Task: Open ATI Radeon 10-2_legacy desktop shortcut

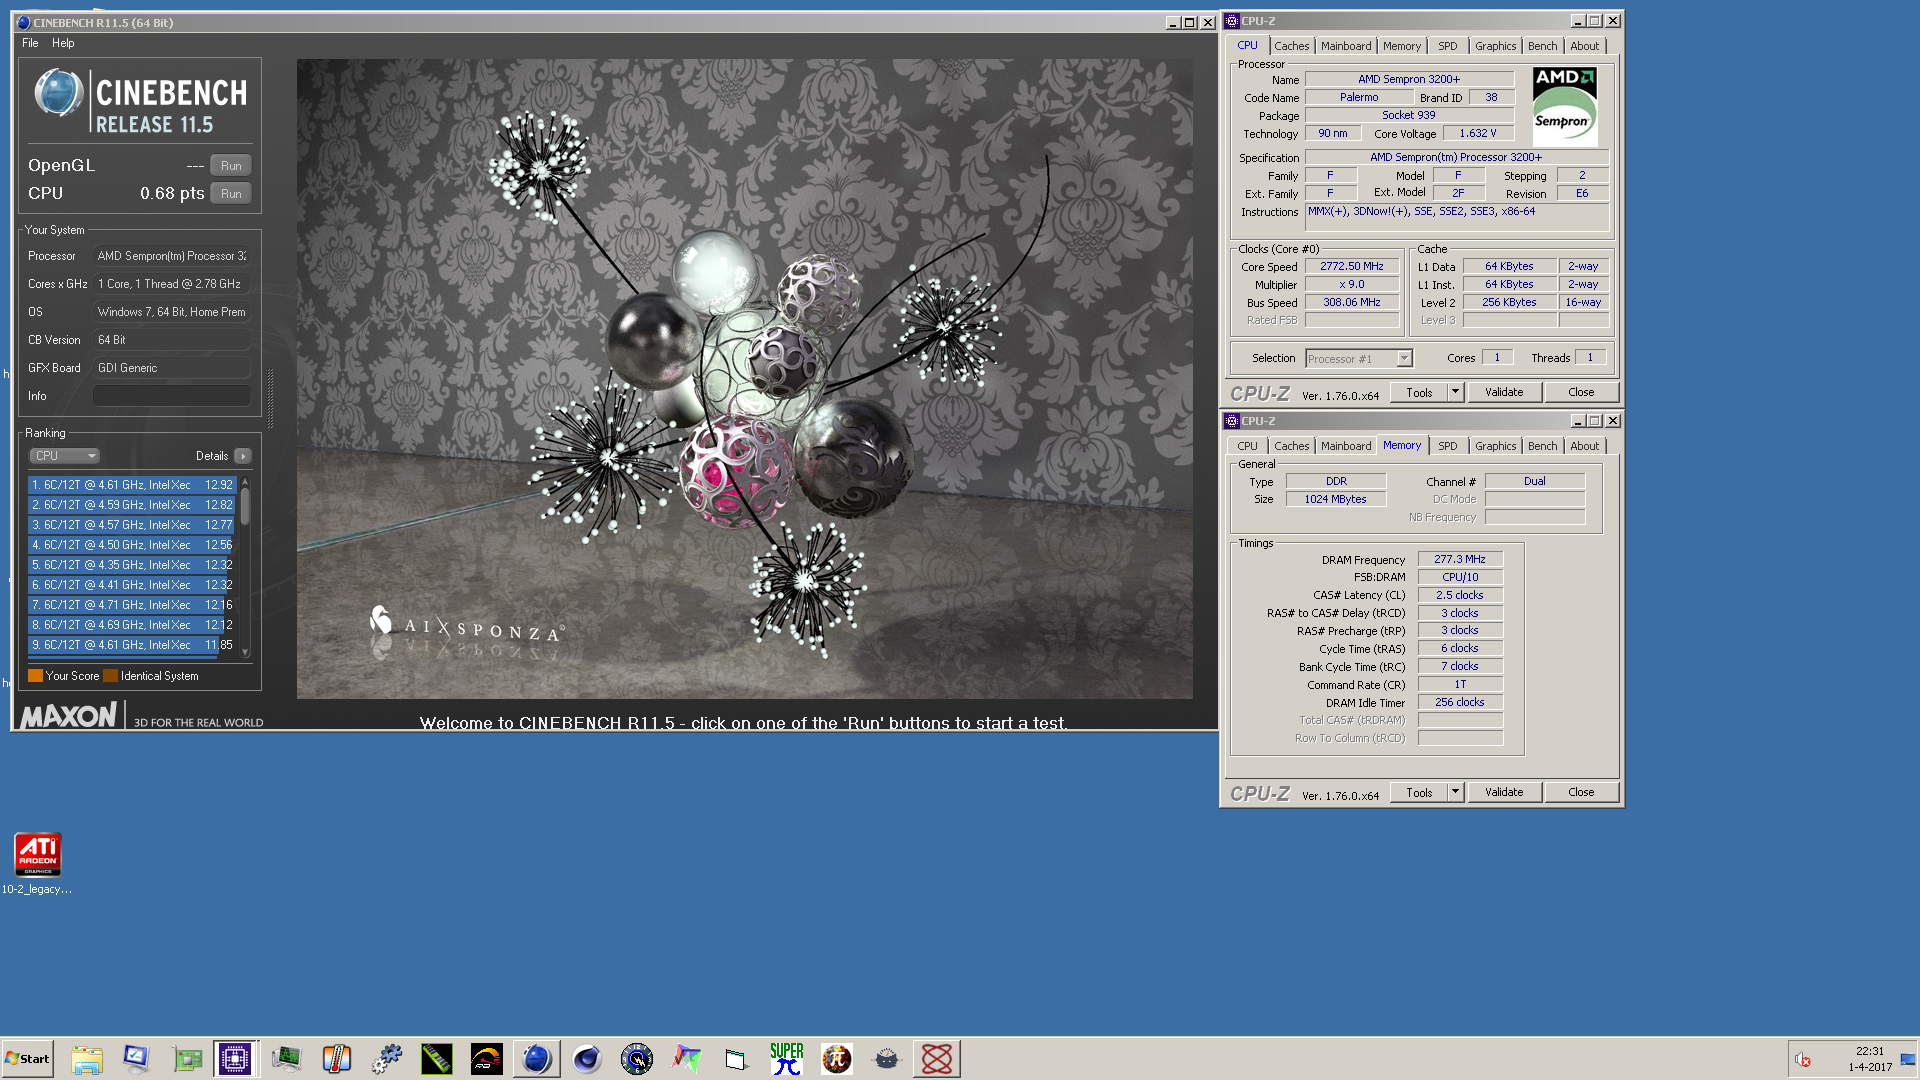Action: tap(38, 863)
